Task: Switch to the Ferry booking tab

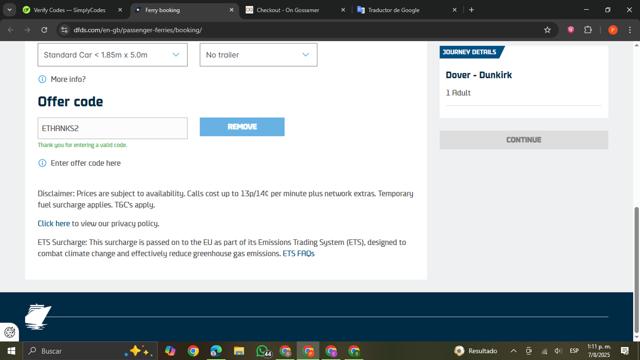Action: click(184, 10)
